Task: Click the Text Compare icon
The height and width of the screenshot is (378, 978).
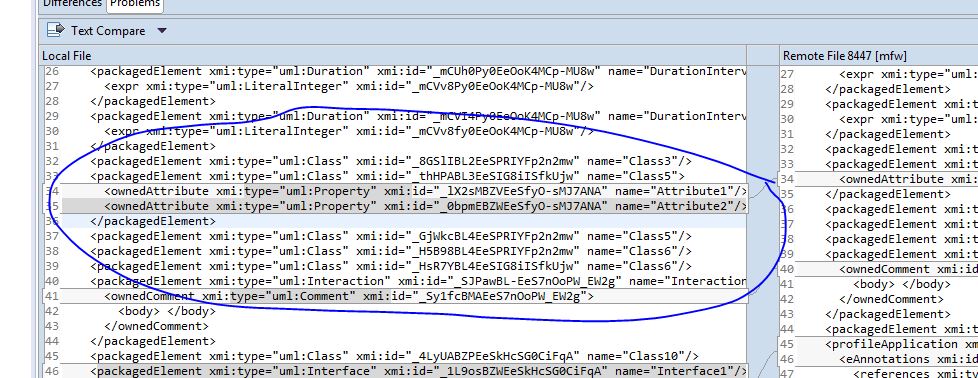Action: (56, 30)
